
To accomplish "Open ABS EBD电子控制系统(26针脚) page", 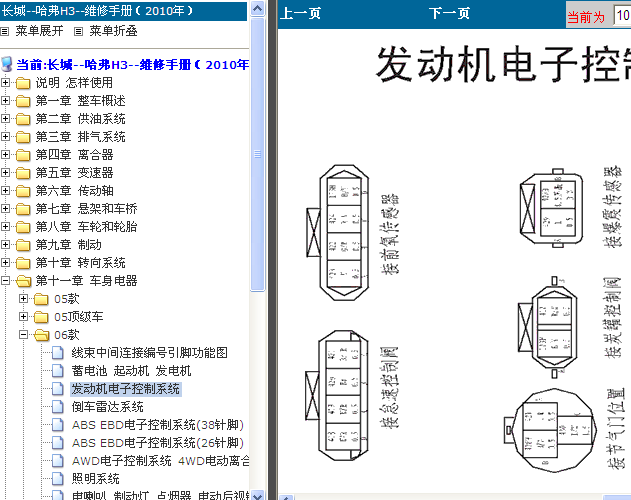I will click(158, 443).
